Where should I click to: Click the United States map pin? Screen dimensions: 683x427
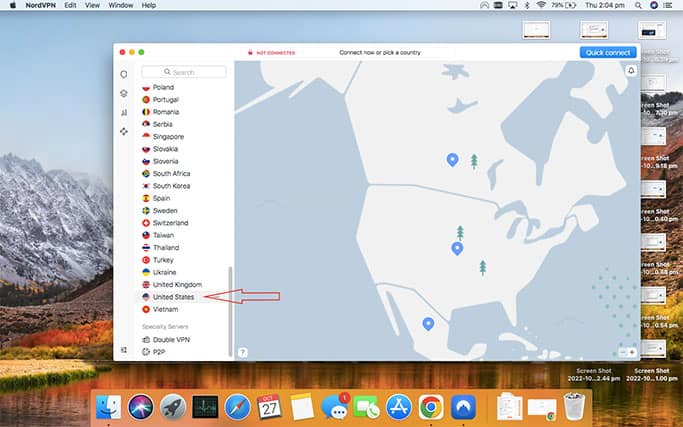tap(457, 248)
